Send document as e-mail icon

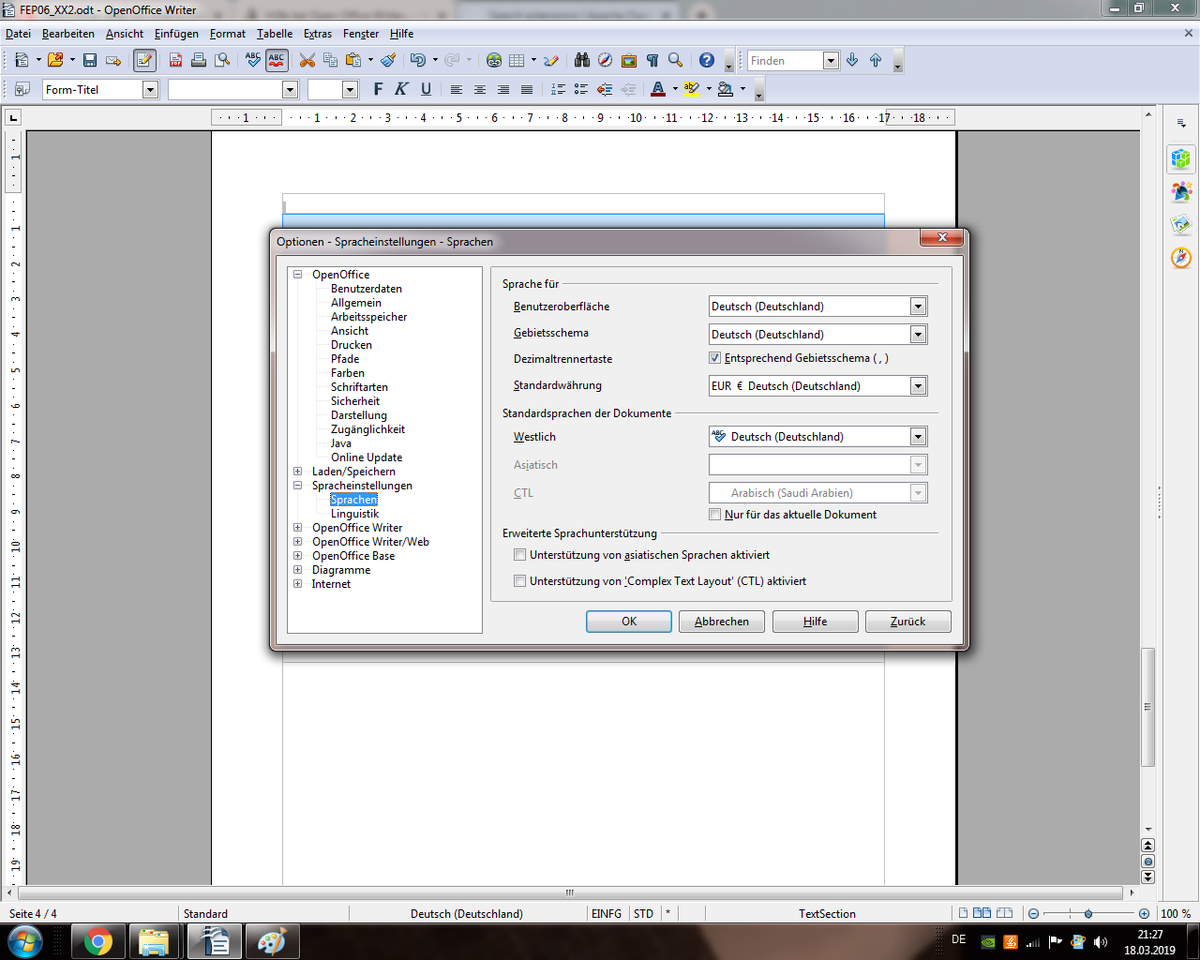pyautogui.click(x=113, y=60)
